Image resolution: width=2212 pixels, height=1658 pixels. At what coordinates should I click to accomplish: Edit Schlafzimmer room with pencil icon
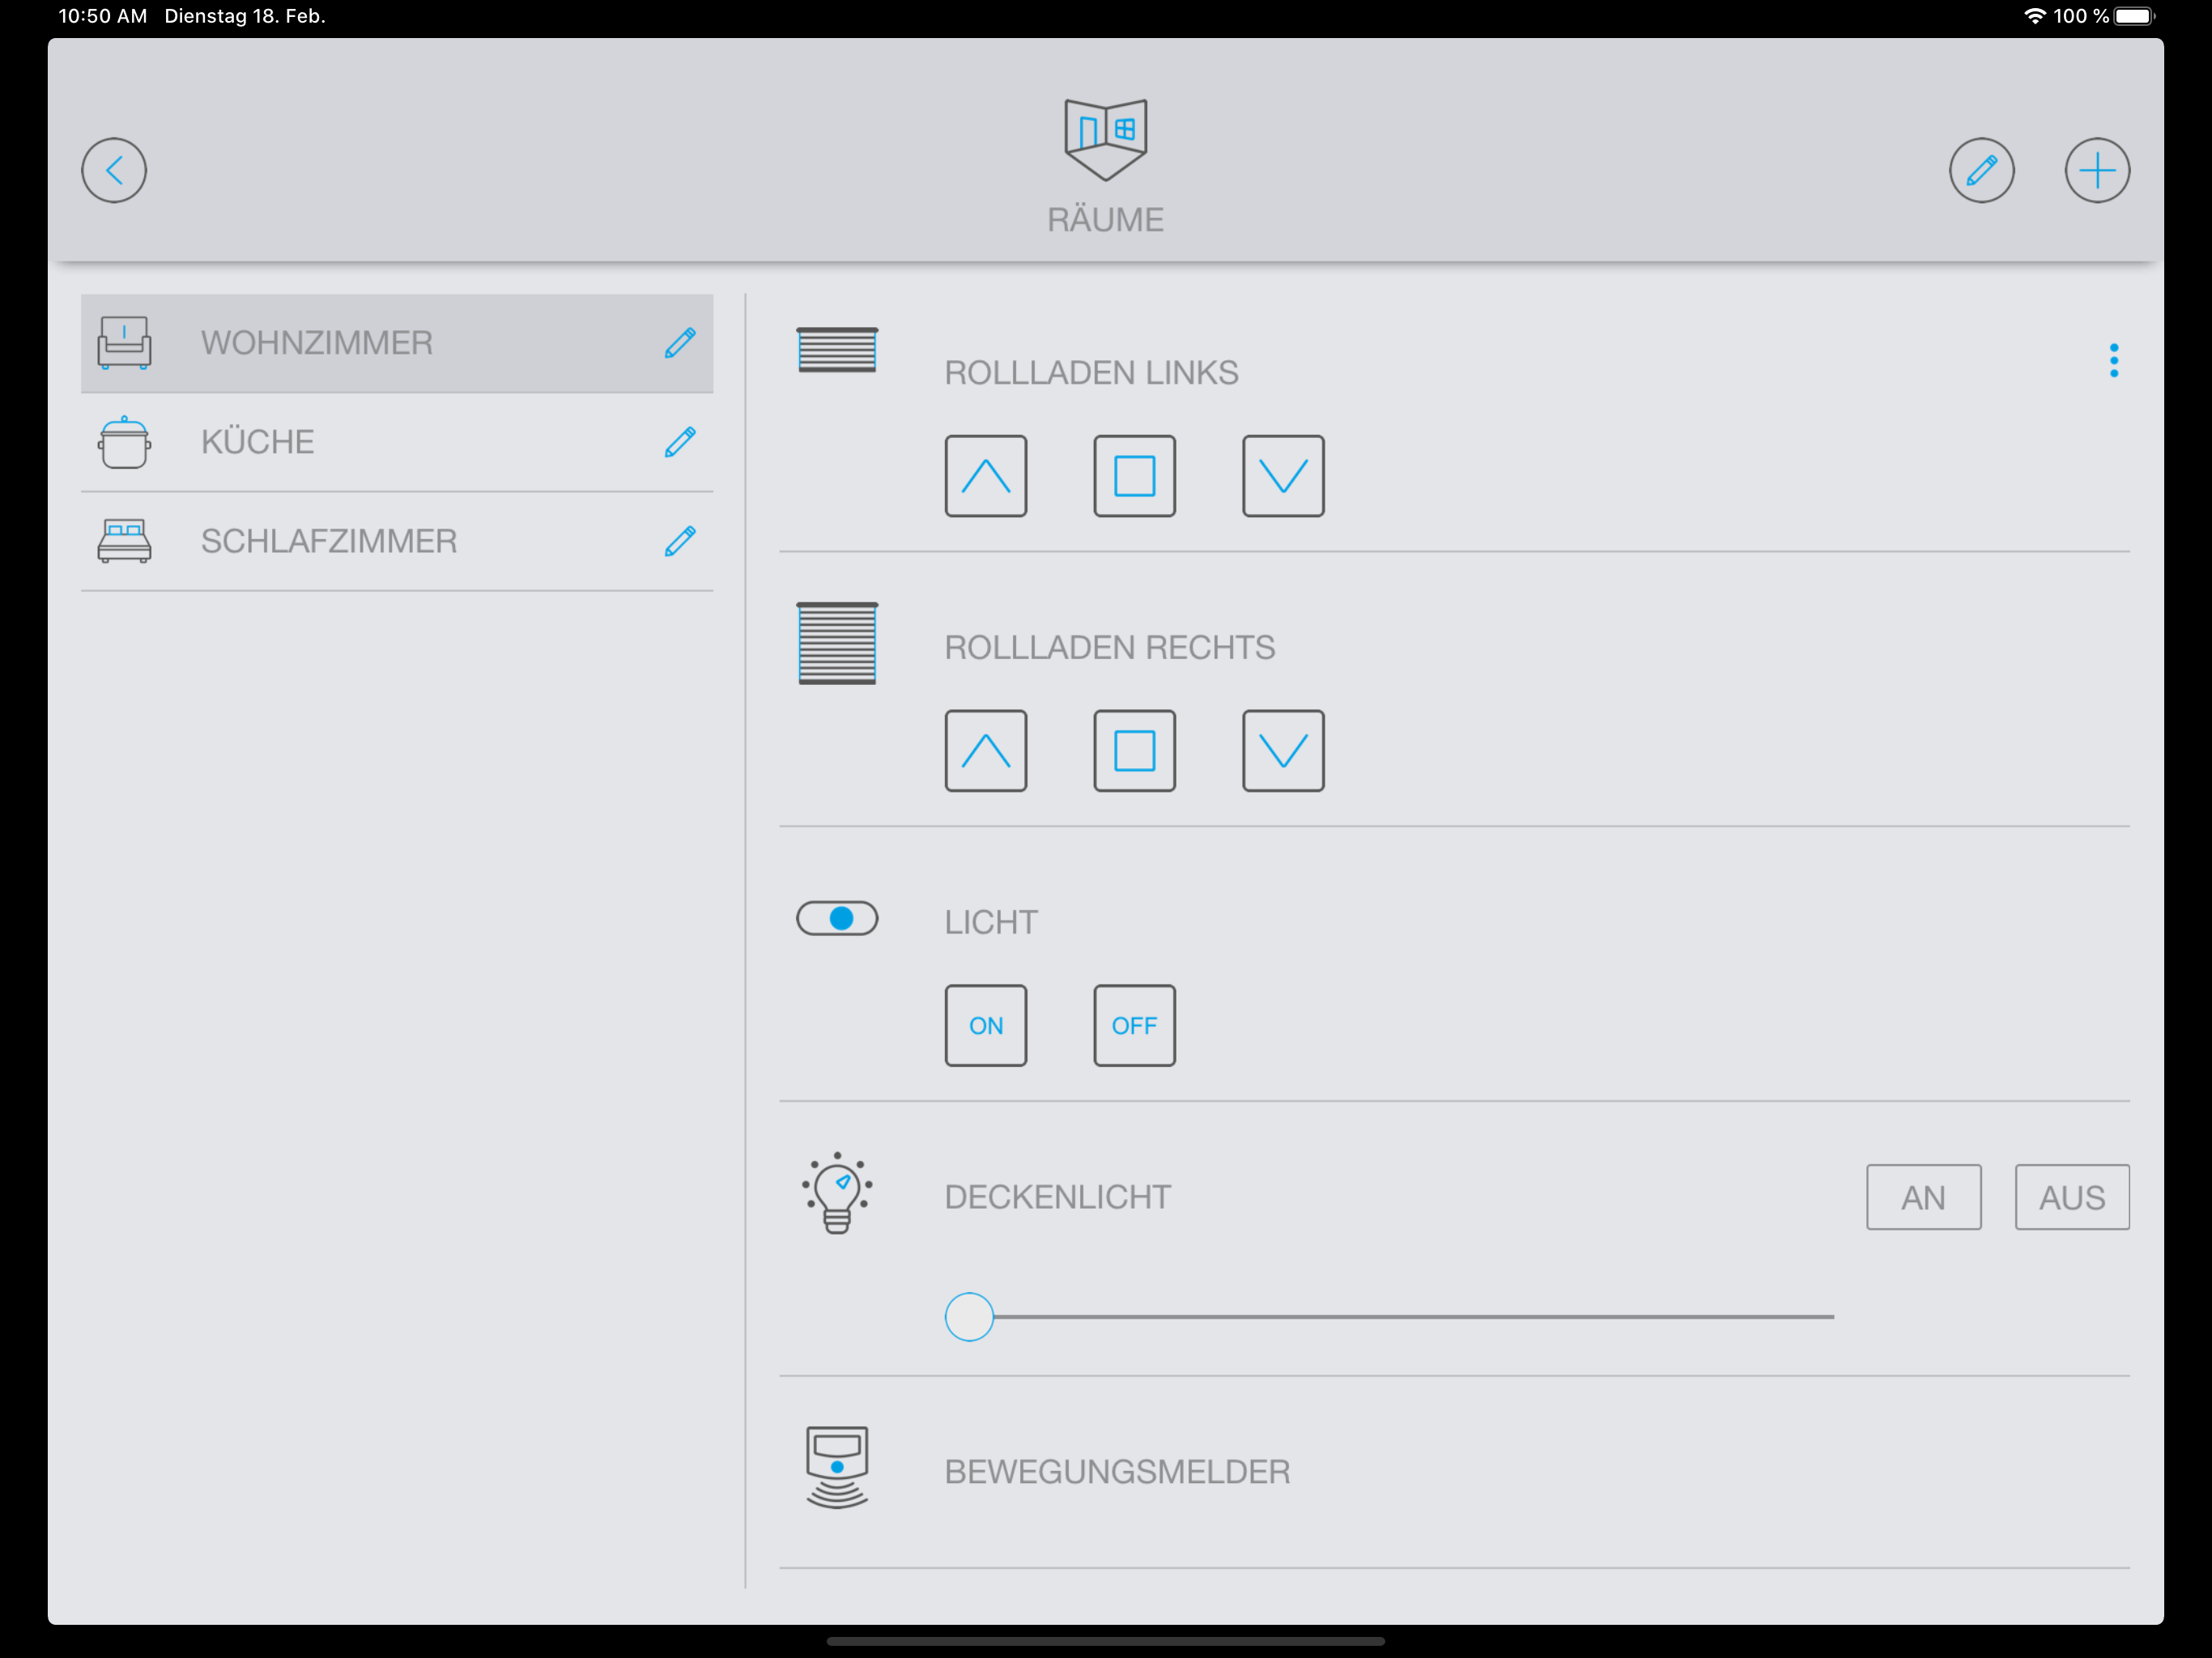coord(680,541)
